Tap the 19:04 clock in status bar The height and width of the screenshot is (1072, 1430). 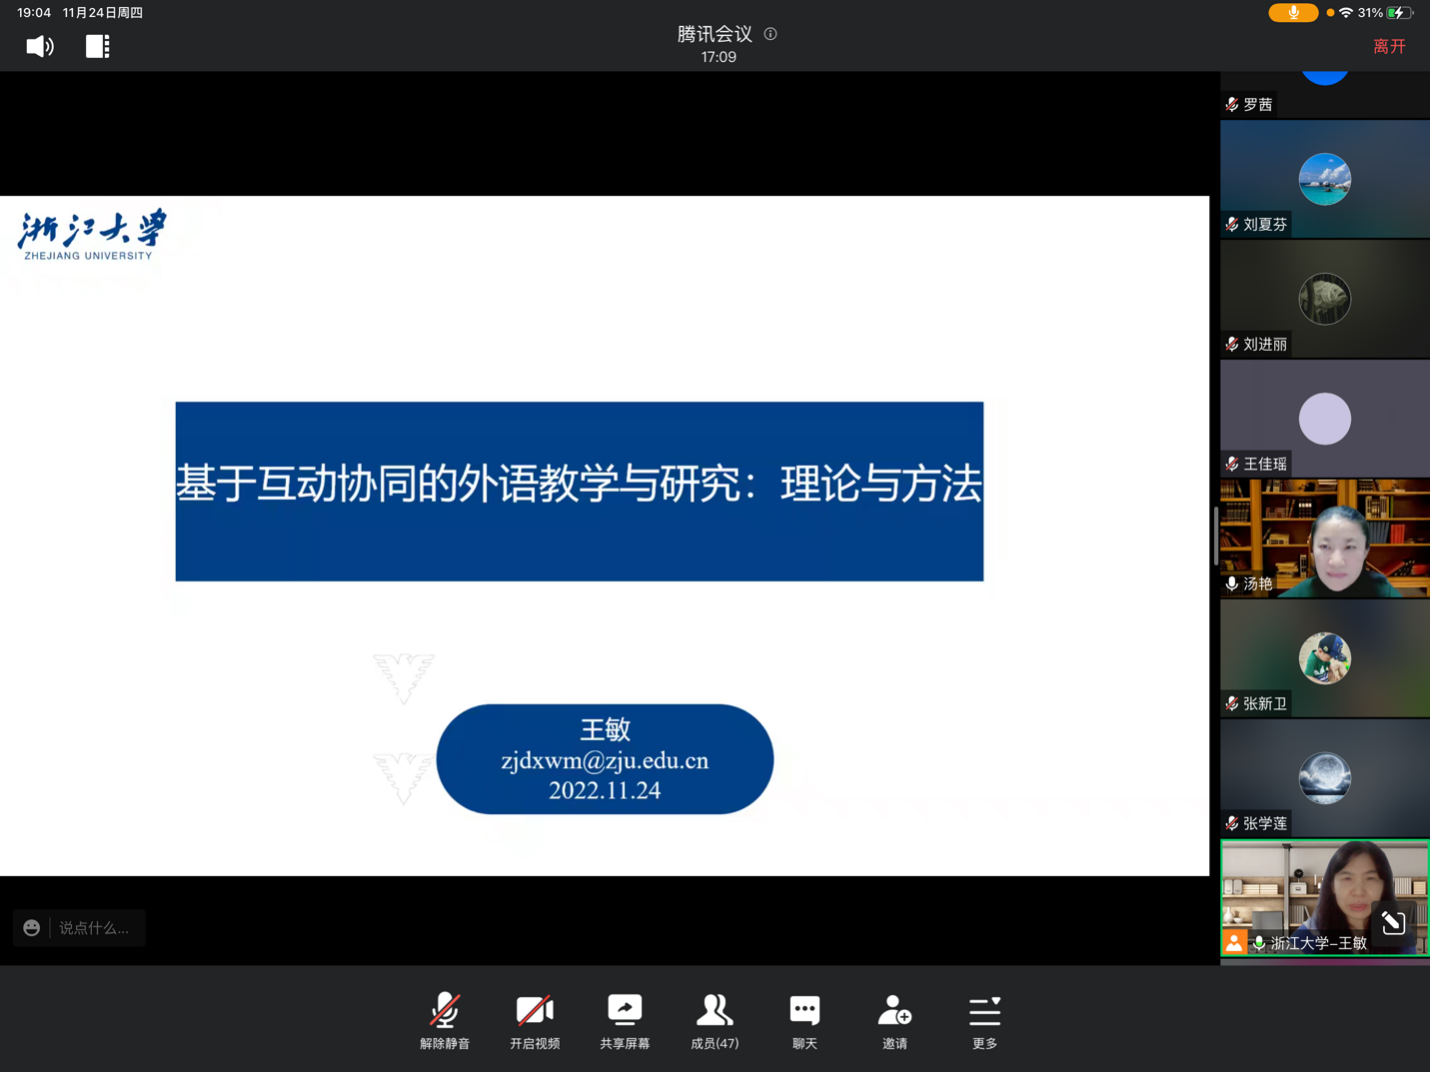click(x=34, y=13)
